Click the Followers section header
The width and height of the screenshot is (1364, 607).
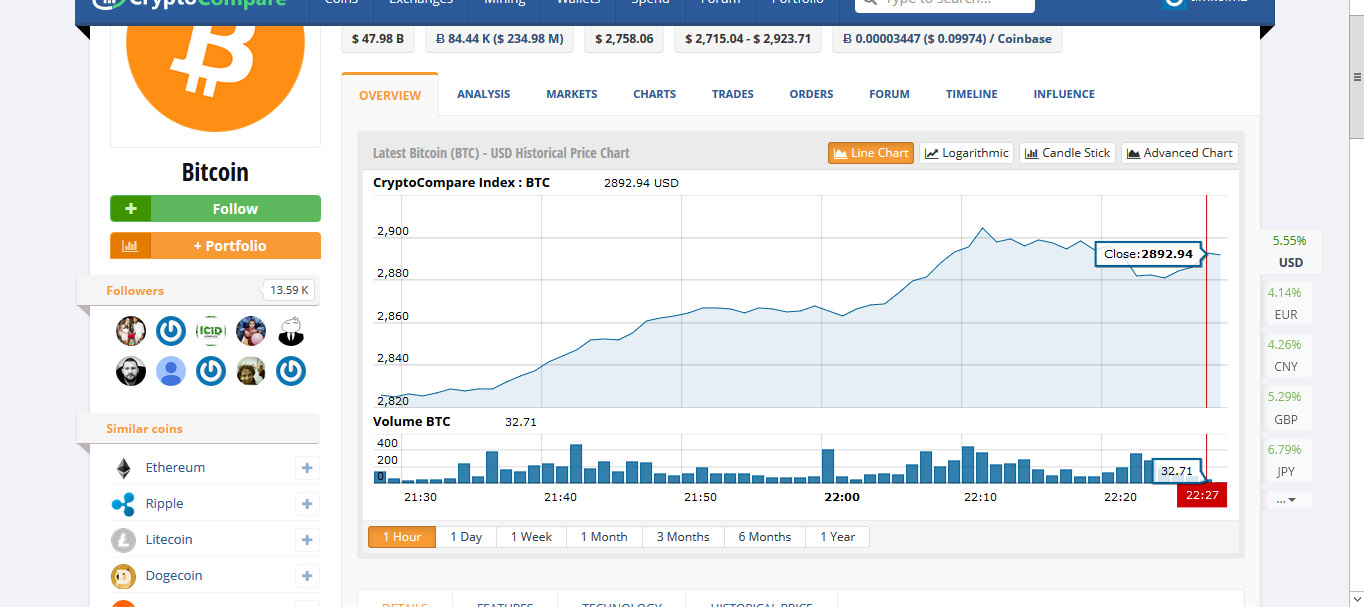pos(198,291)
